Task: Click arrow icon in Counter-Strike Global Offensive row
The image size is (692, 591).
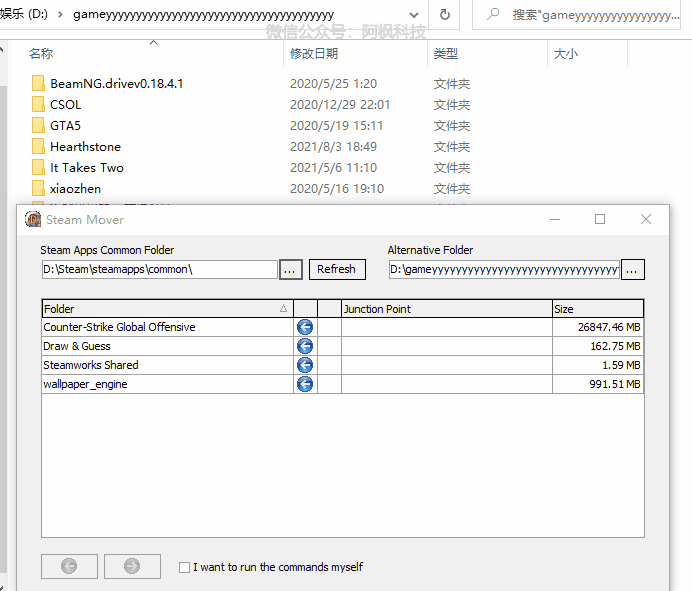Action: (305, 327)
